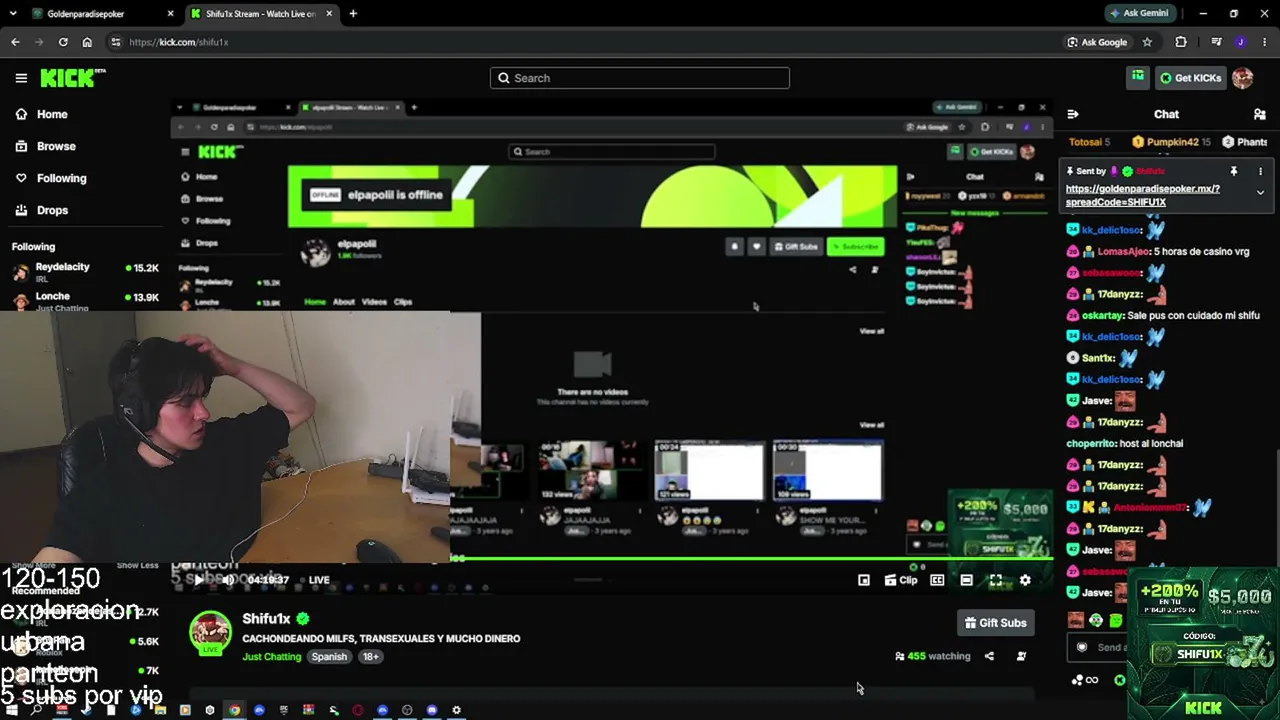
Task: Go to the browser home page
Action: 87,42
